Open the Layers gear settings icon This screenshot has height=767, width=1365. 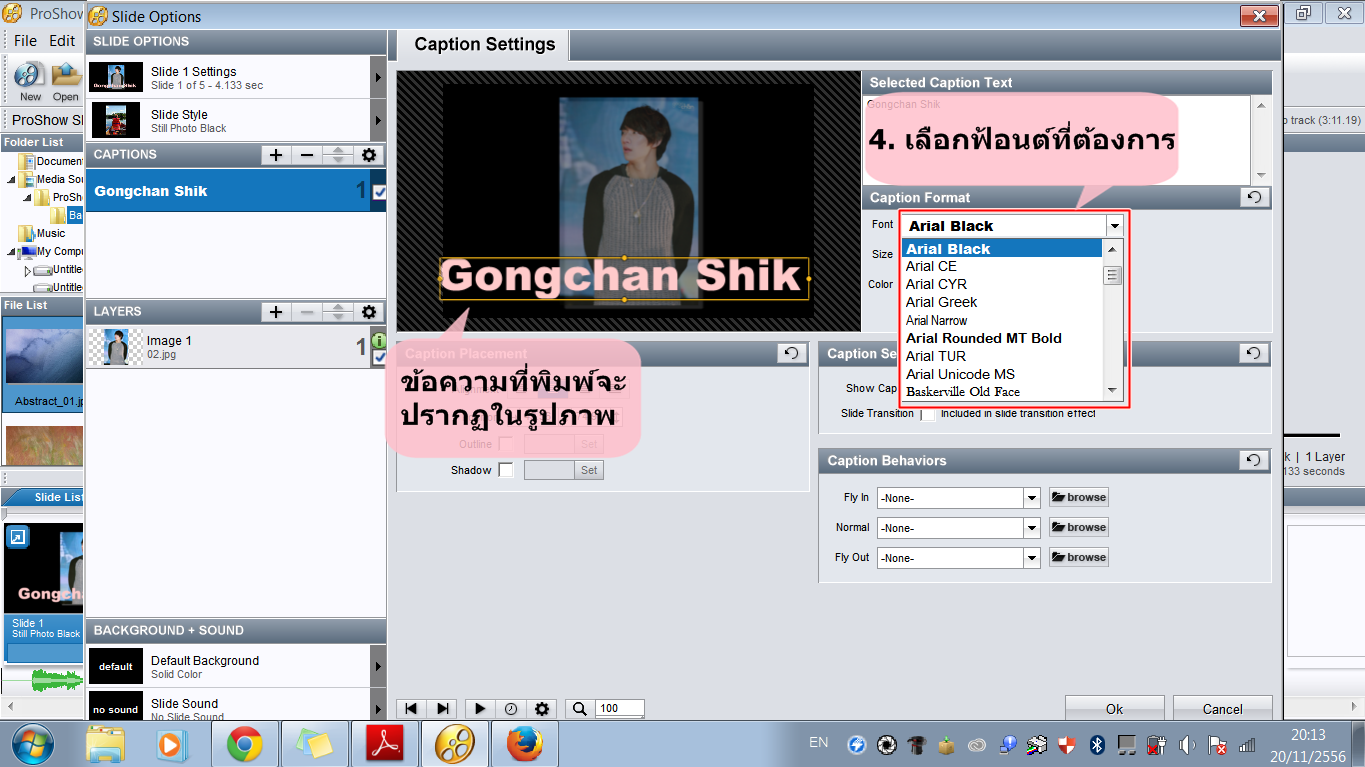(x=369, y=312)
